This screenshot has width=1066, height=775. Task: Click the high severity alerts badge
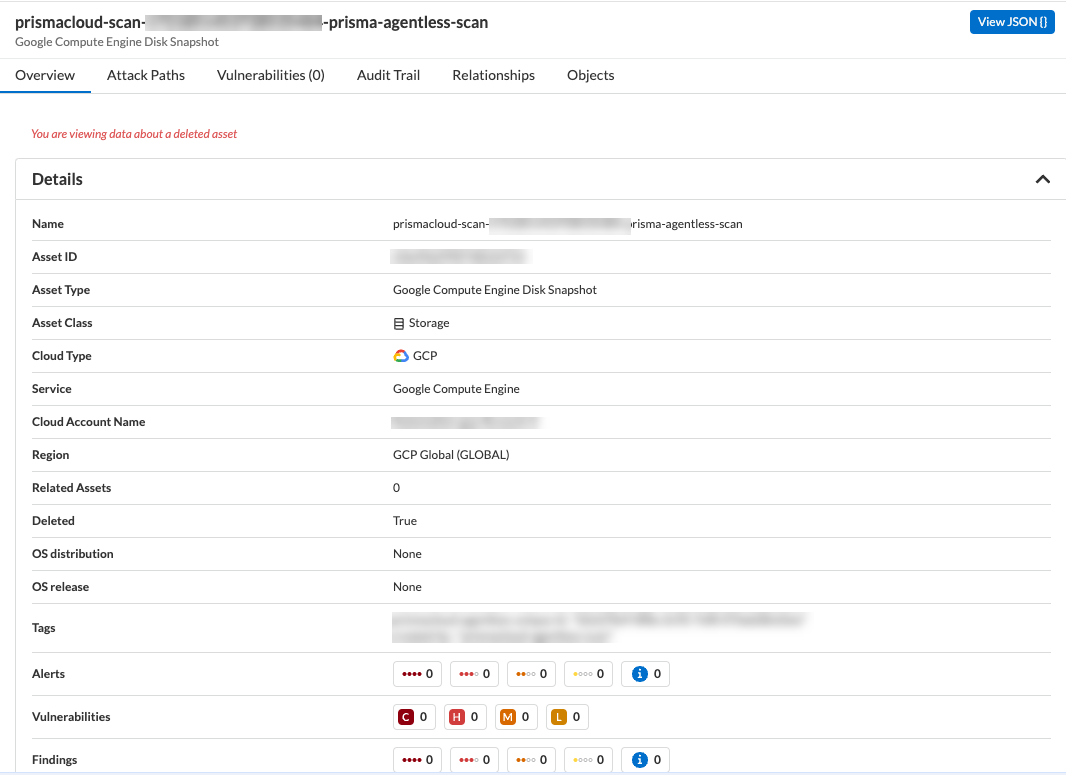pos(475,674)
